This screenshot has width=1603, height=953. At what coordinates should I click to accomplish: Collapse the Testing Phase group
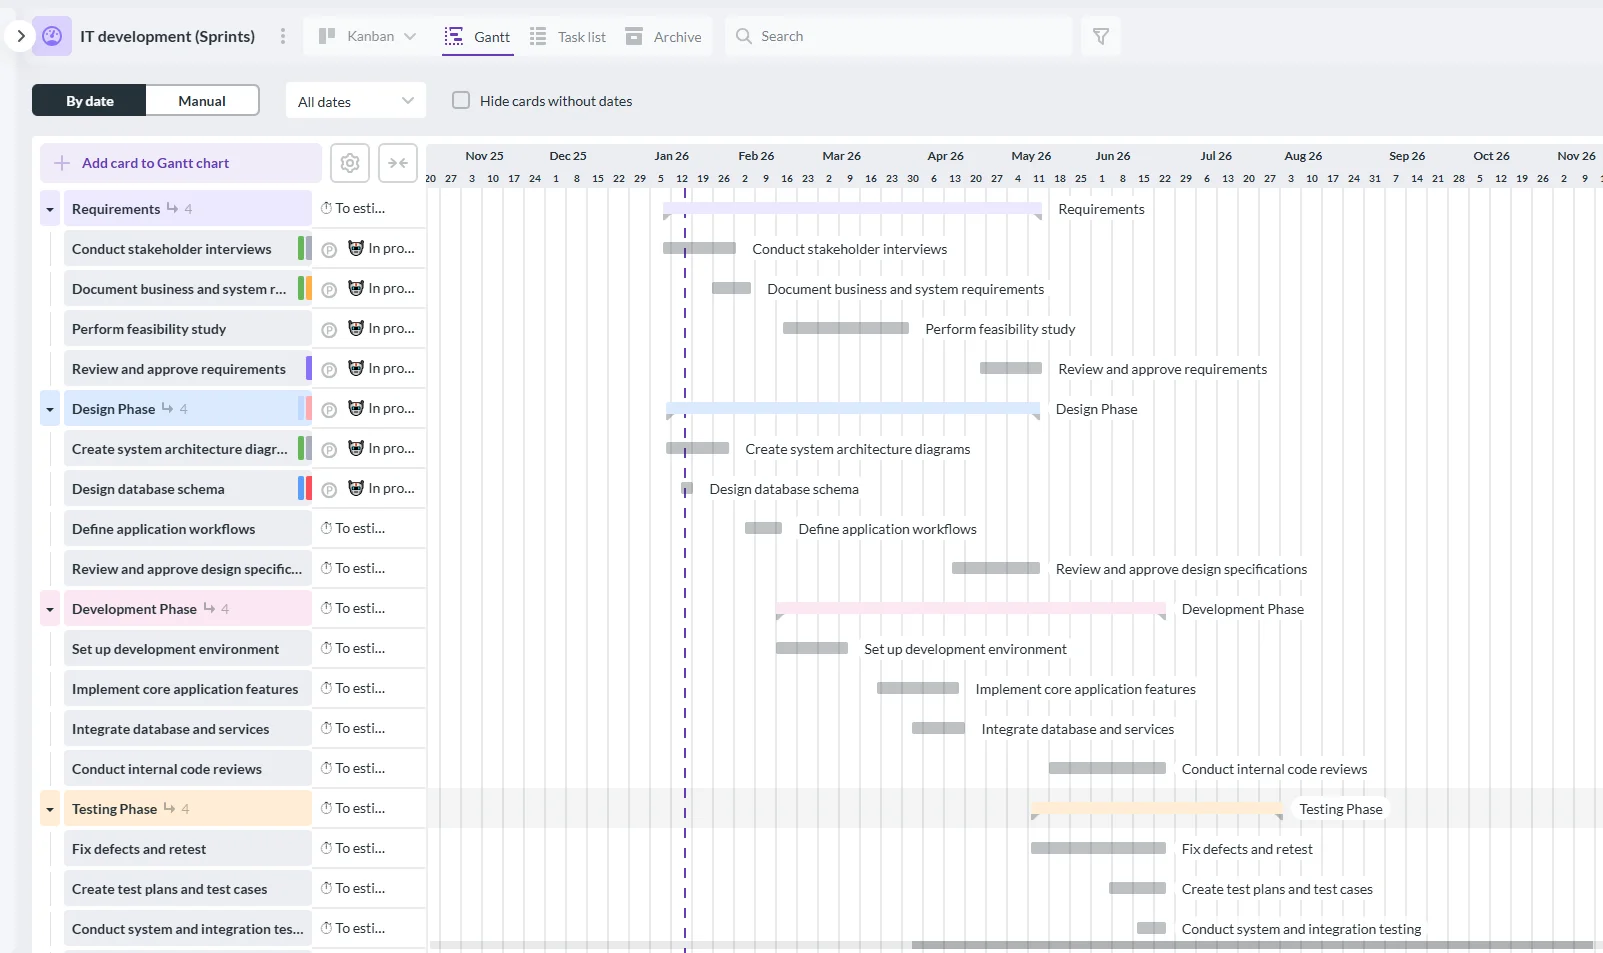tap(49, 808)
